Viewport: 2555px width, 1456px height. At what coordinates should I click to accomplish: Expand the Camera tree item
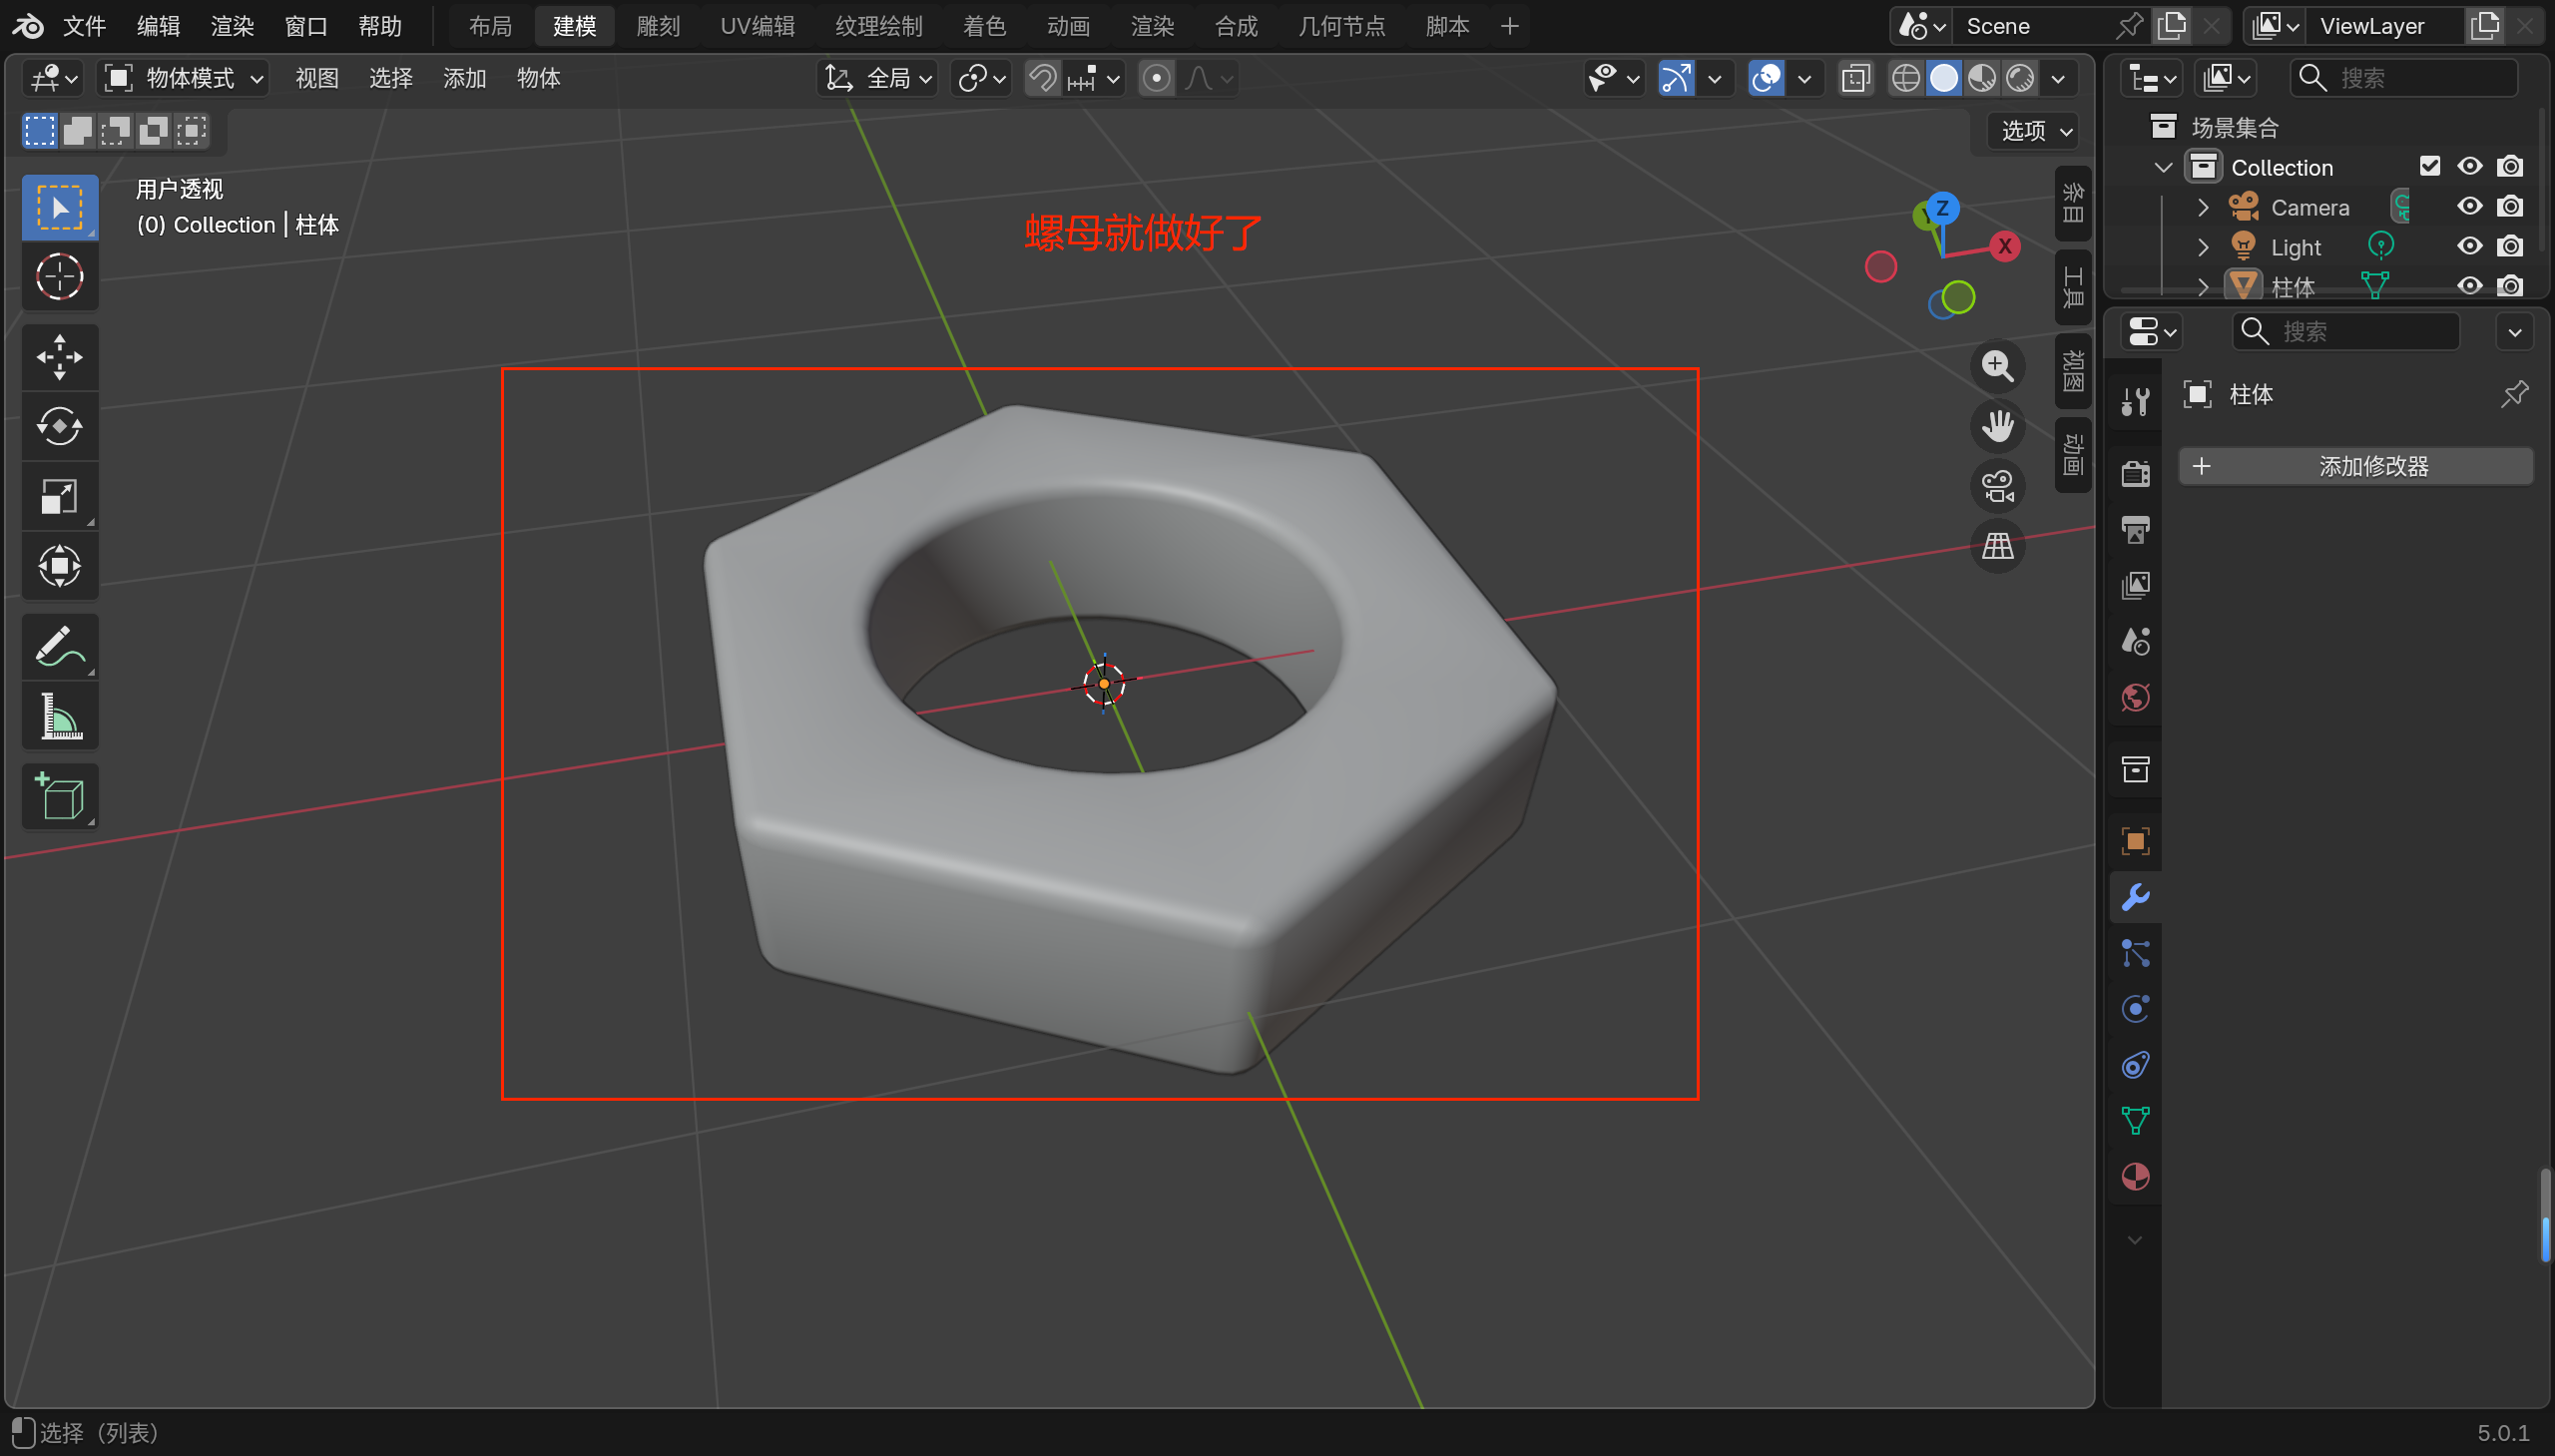pyautogui.click(x=2202, y=207)
